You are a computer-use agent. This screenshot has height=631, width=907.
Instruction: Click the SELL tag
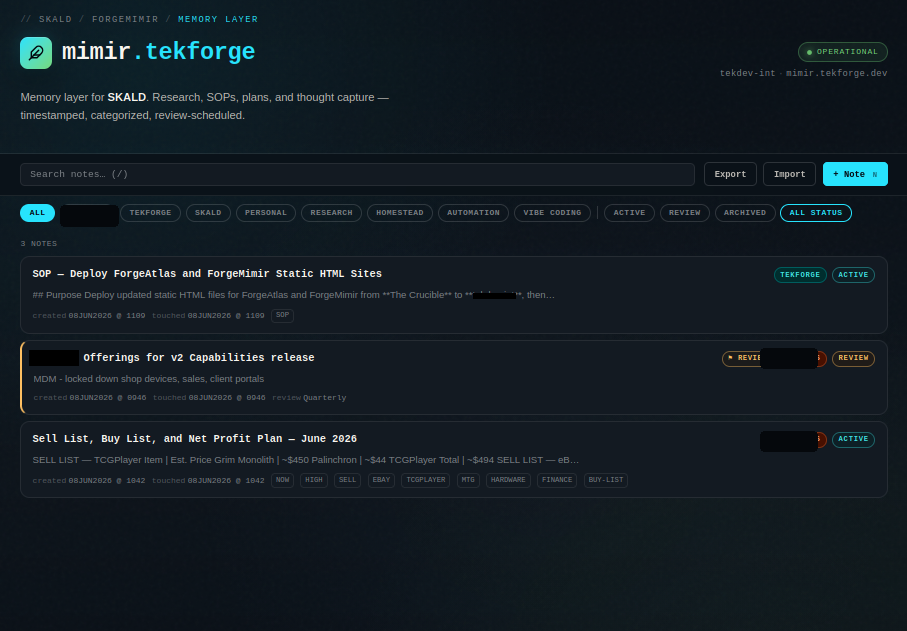(x=347, y=481)
